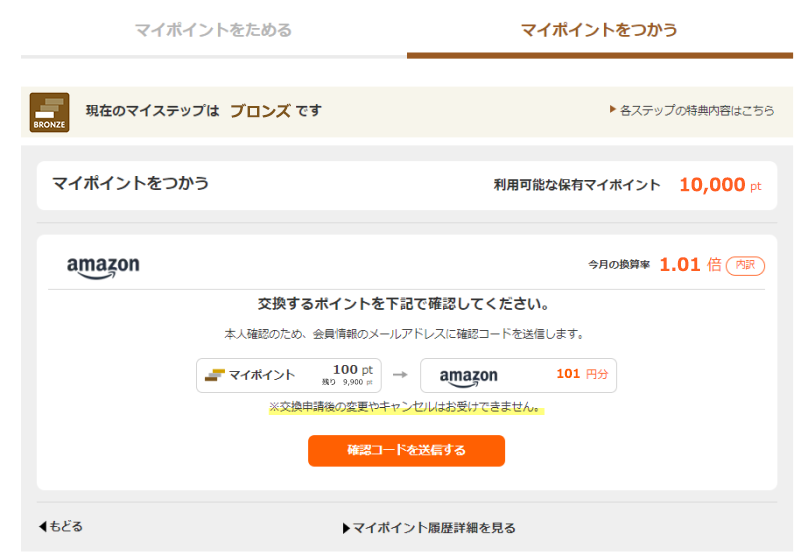Click the highlighted cancellation notice text
This screenshot has width=808, height=560.
407,407
